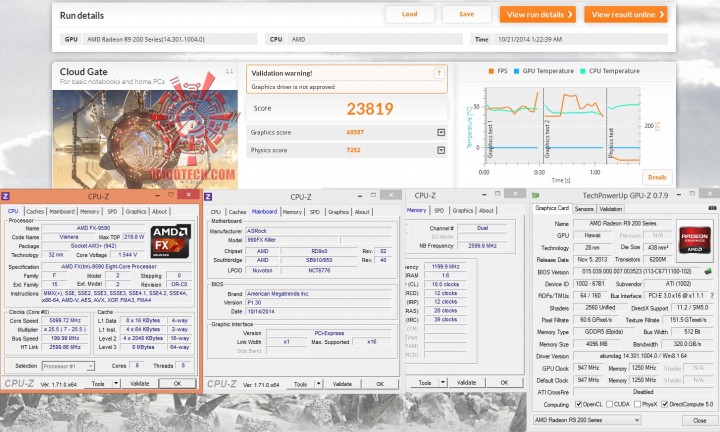Click OK in Memory CPU-Z window
This screenshot has height=432, width=720.
tap(504, 382)
